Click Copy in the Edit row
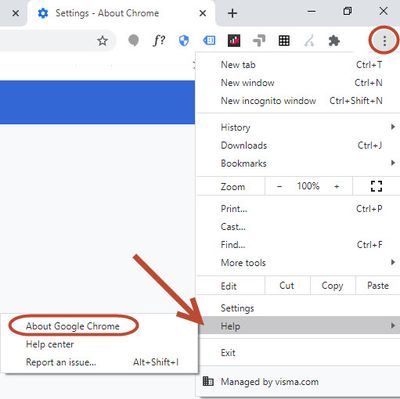Screen dimensions: 400x399 tap(332, 285)
